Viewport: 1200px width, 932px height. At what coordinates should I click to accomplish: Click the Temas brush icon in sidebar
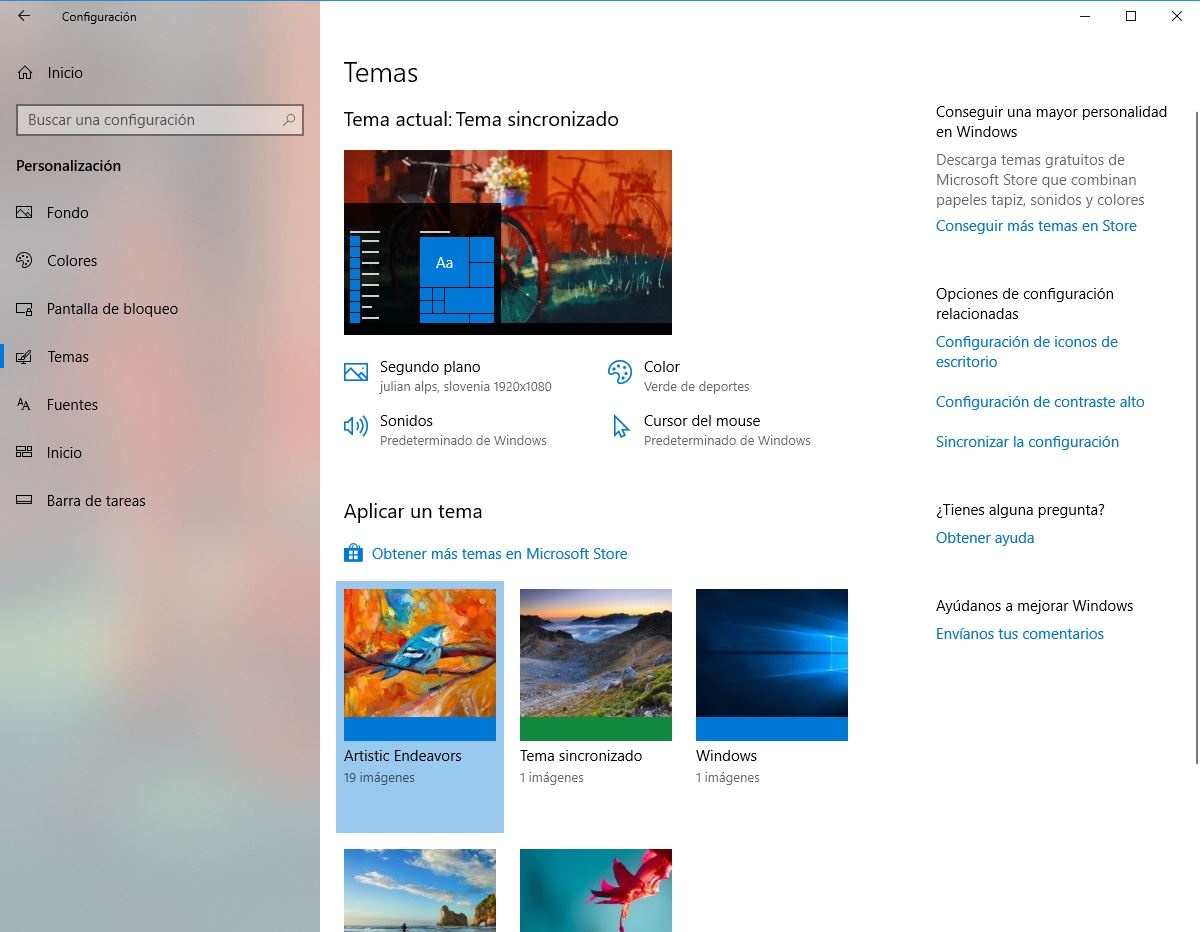coord(25,357)
